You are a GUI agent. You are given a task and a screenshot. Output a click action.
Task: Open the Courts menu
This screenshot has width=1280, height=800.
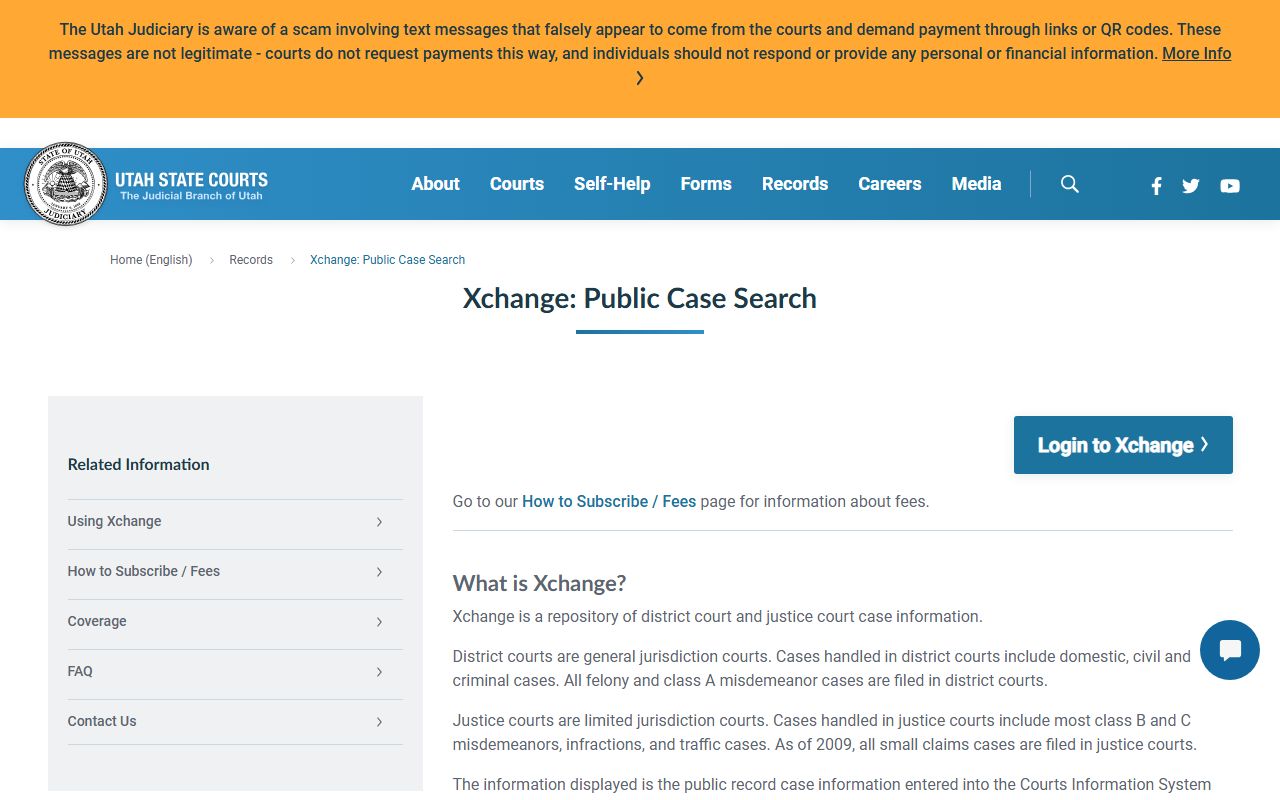[517, 184]
